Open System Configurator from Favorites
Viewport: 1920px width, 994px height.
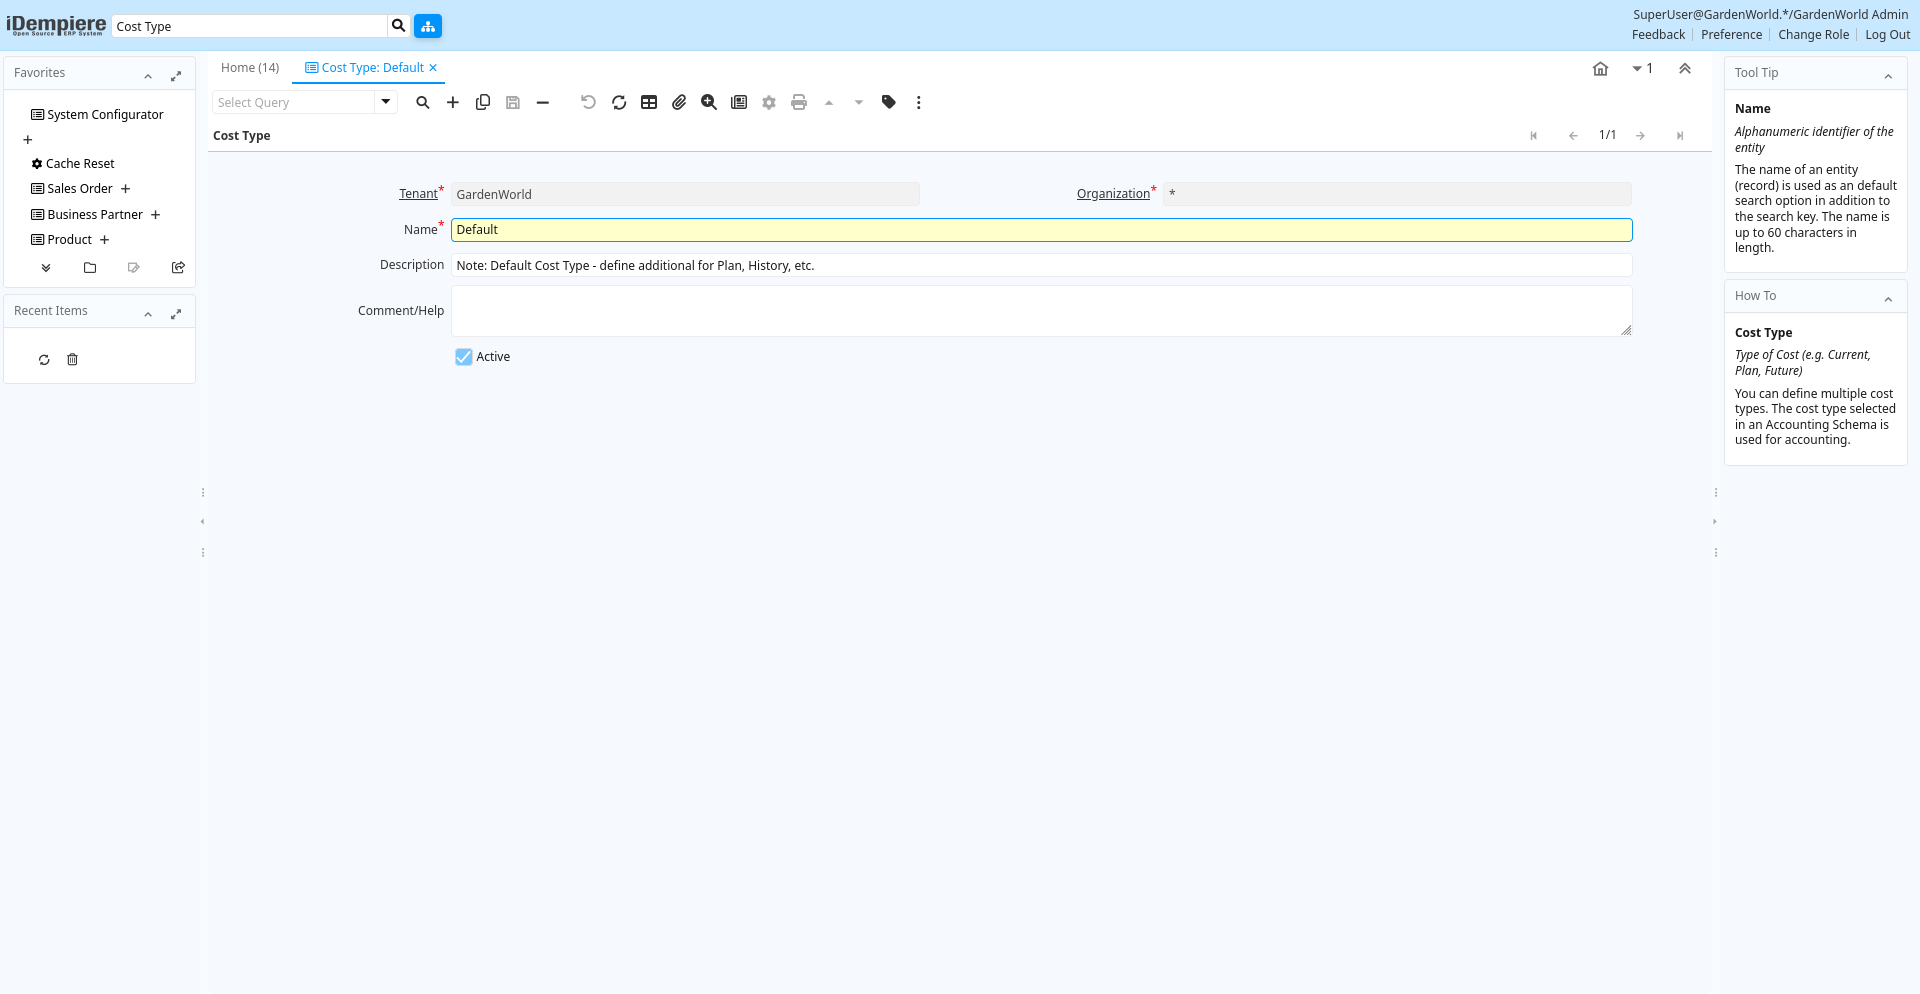click(105, 115)
